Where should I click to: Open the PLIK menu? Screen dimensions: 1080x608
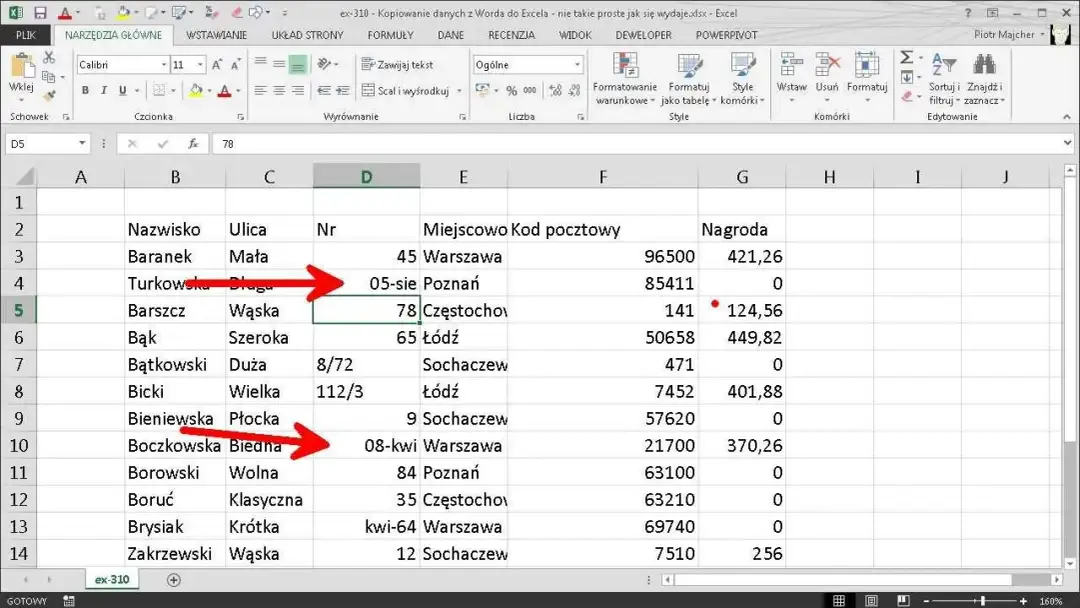[x=26, y=34]
